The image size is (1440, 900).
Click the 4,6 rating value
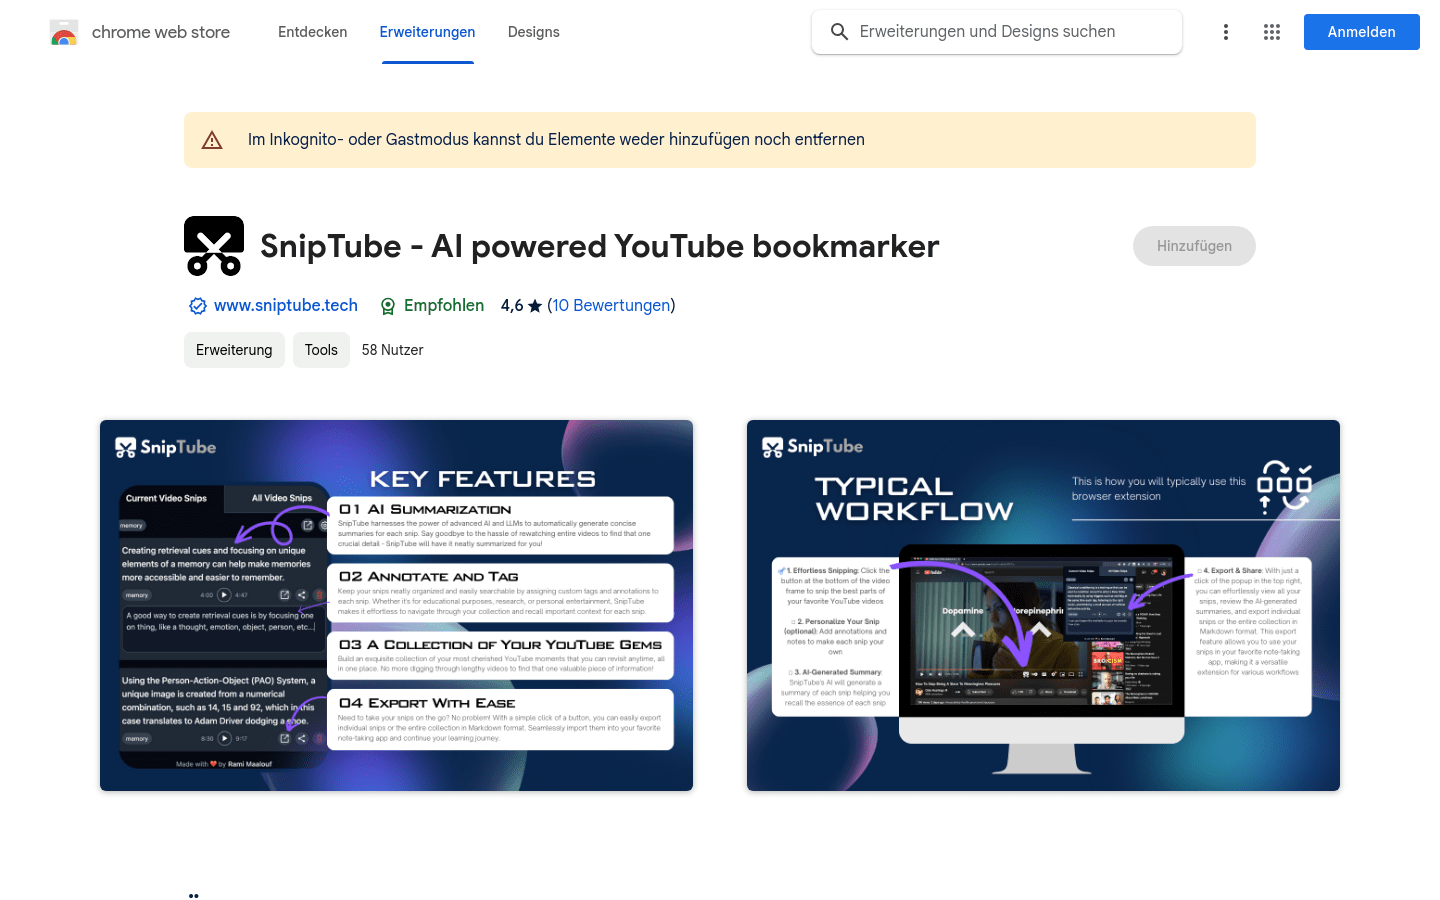[512, 306]
